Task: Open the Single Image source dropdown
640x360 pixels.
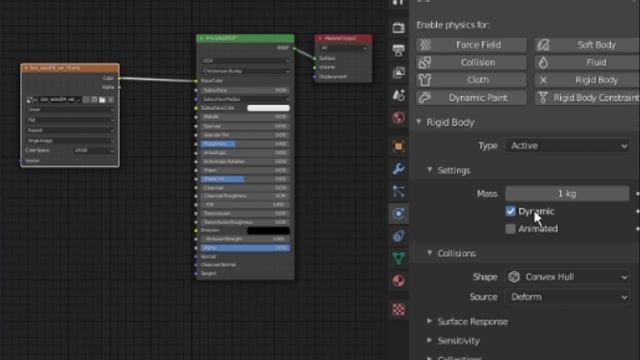Action: click(x=70, y=140)
